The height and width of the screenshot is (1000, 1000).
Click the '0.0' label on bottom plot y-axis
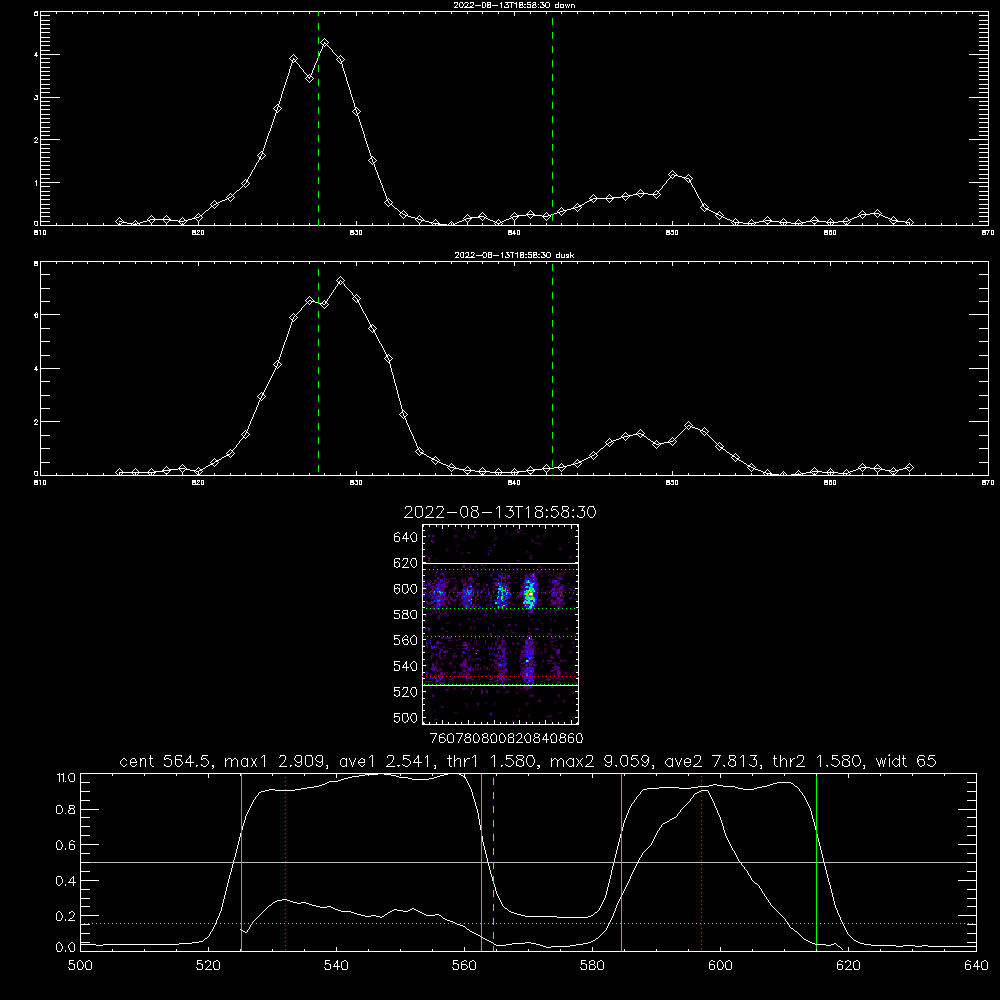66,948
